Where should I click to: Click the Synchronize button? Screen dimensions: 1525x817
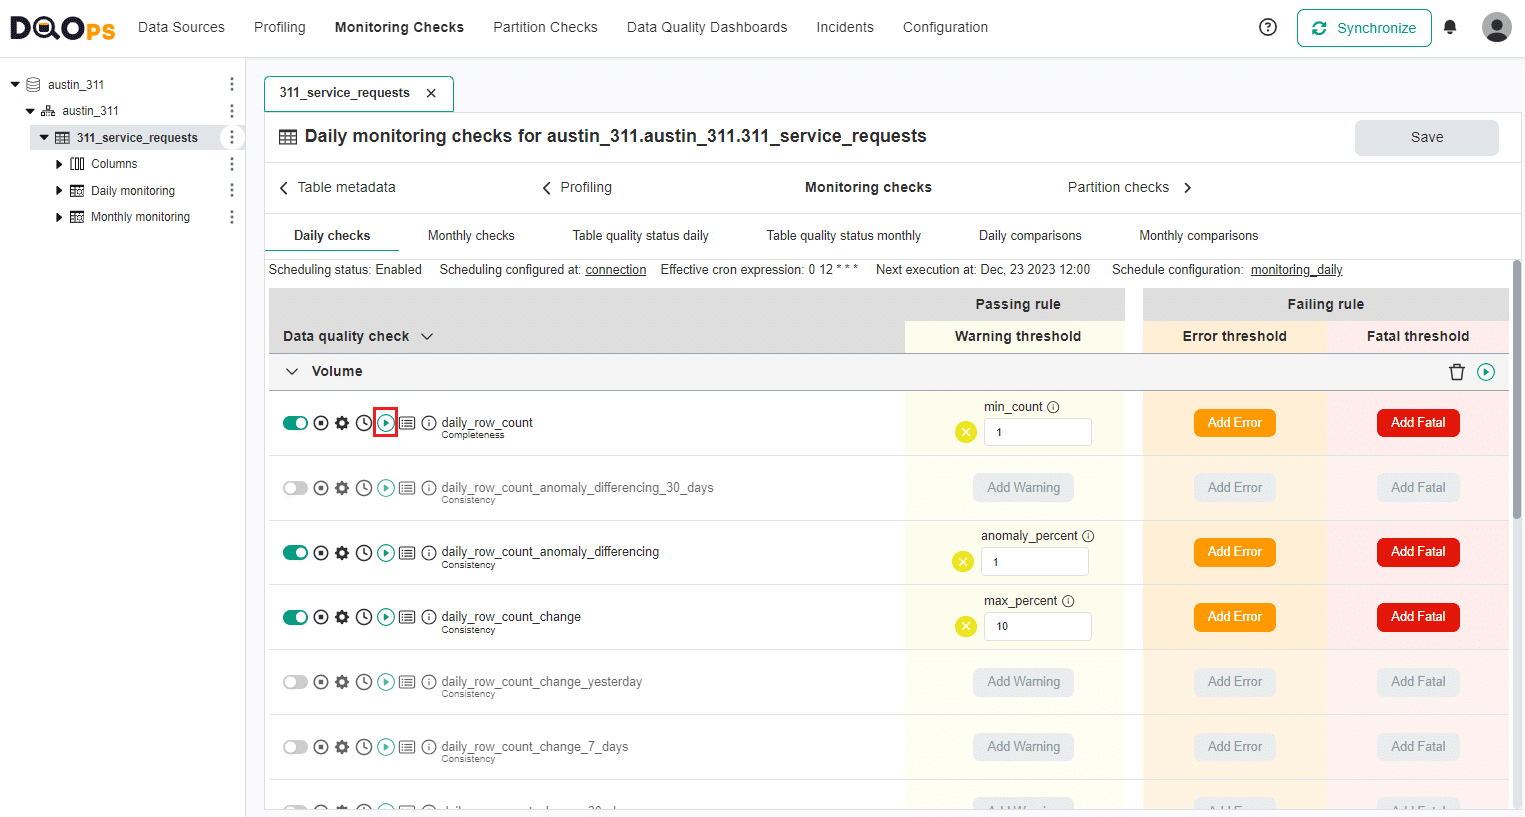click(x=1364, y=27)
